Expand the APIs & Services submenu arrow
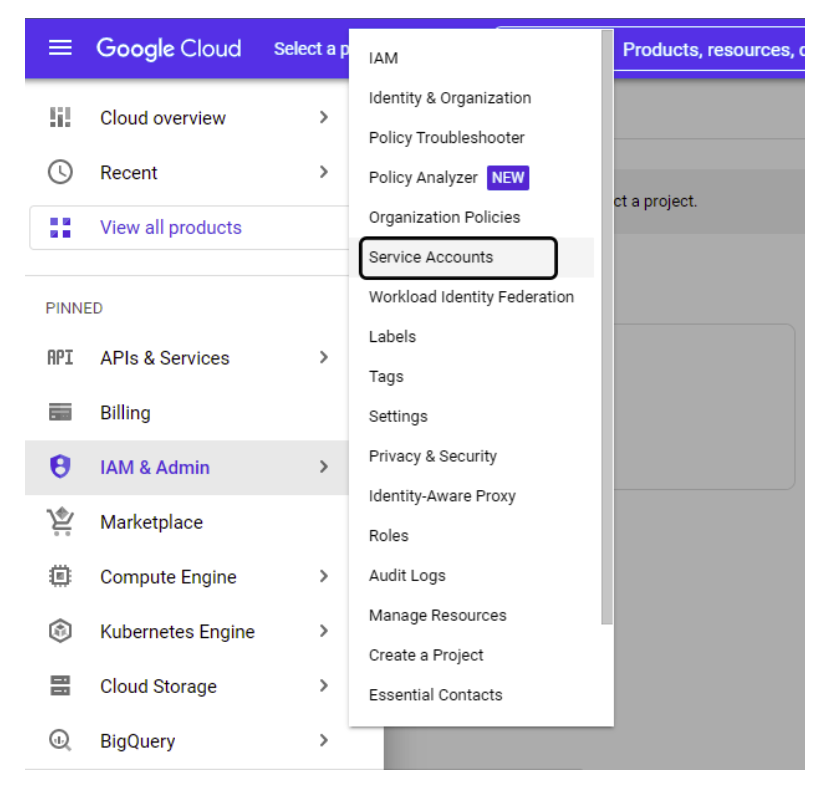 tap(324, 357)
